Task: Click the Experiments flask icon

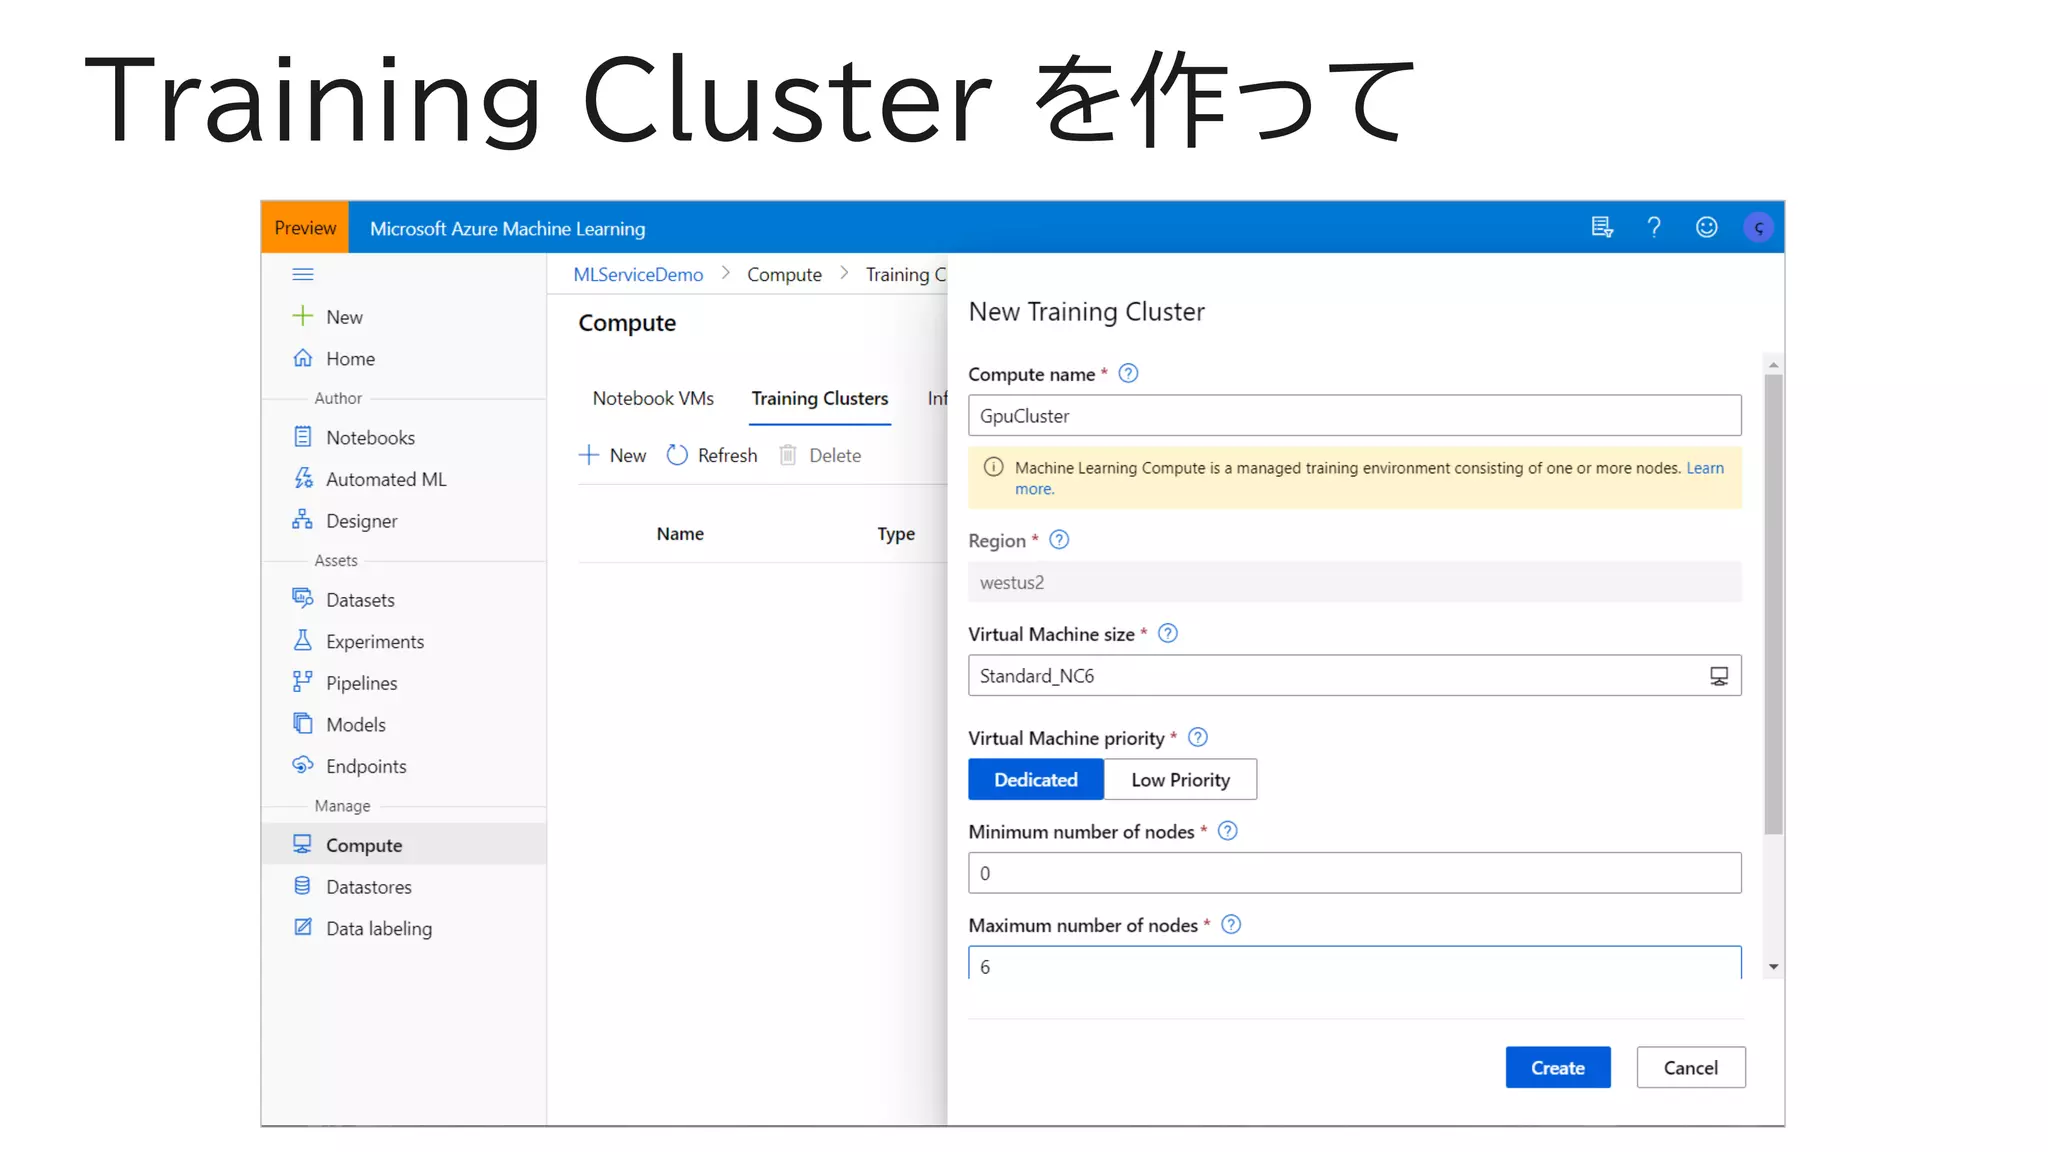Action: tap(303, 641)
